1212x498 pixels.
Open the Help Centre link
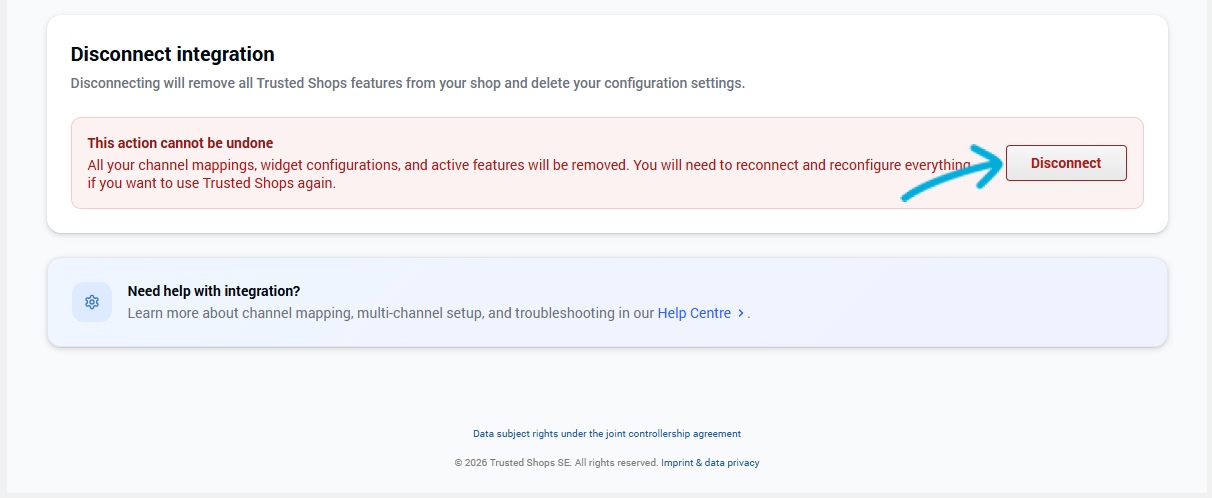point(694,313)
